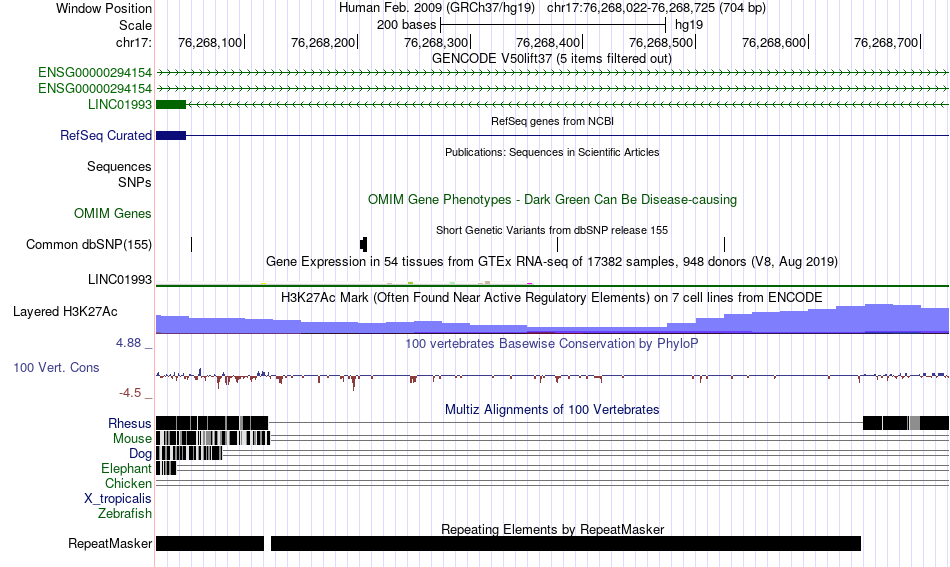Select the Zebrafish alignment row label
The image size is (950, 567).
[125, 513]
